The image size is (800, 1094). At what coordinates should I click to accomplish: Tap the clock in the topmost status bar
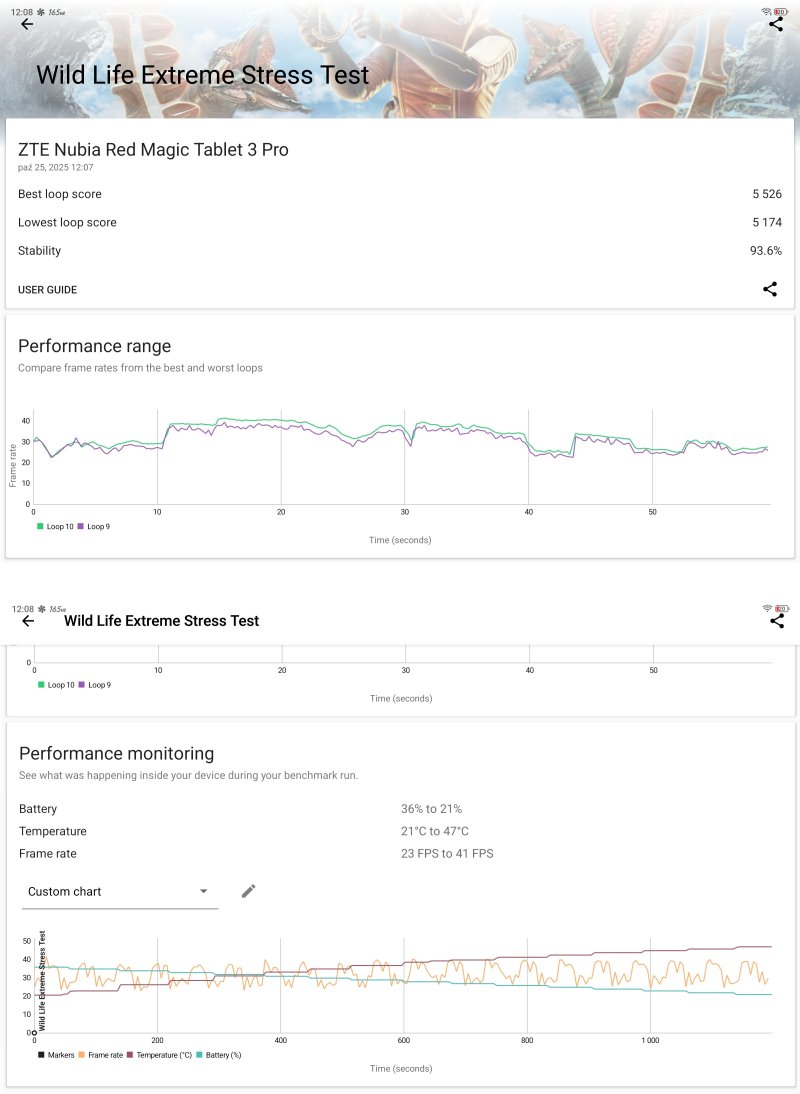[x=22, y=10]
